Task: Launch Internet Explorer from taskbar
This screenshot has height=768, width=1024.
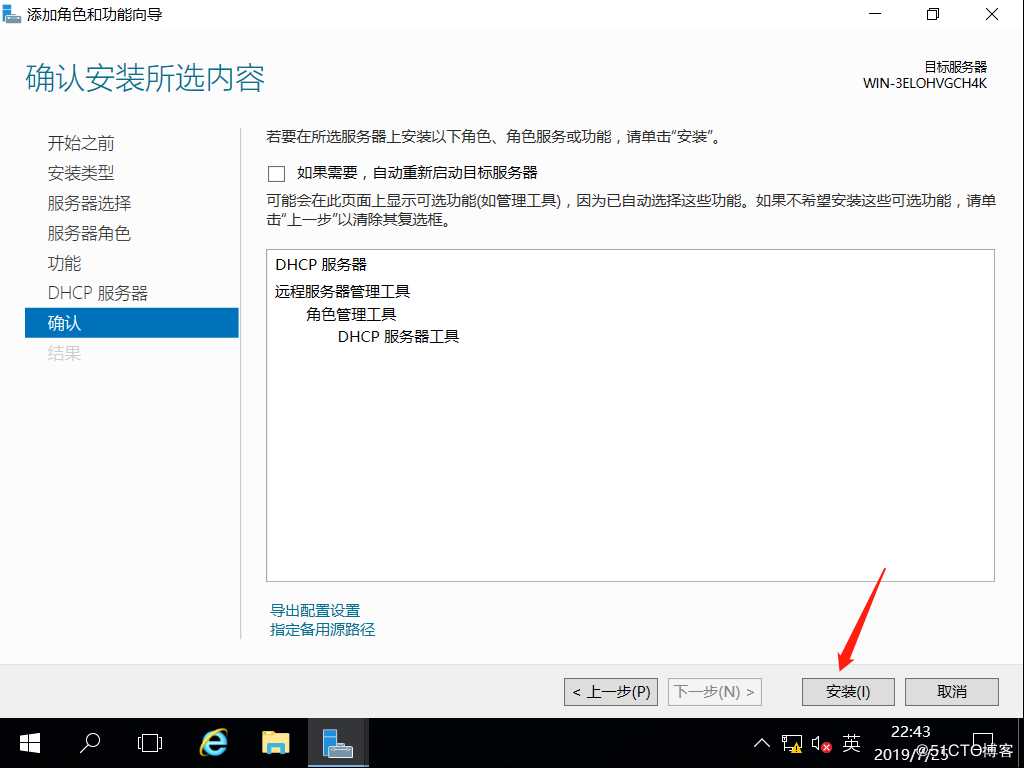Action: [x=214, y=743]
